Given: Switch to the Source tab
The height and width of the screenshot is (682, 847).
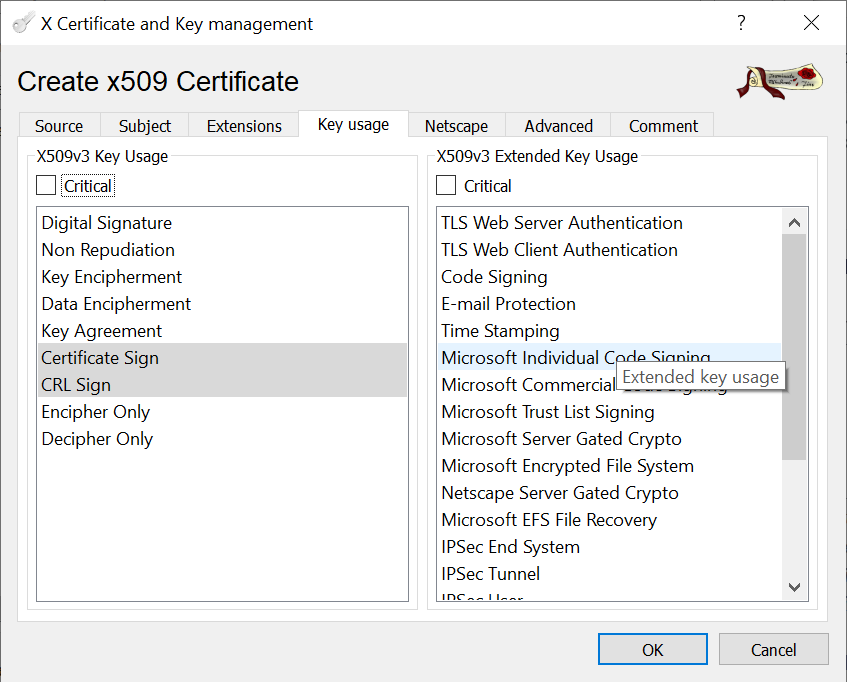Looking at the screenshot, I should (59, 126).
